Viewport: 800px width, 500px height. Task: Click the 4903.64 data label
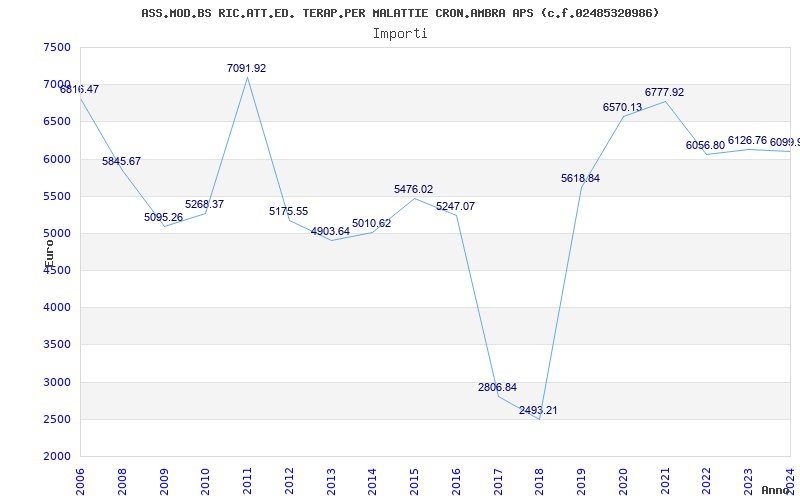[x=331, y=231]
